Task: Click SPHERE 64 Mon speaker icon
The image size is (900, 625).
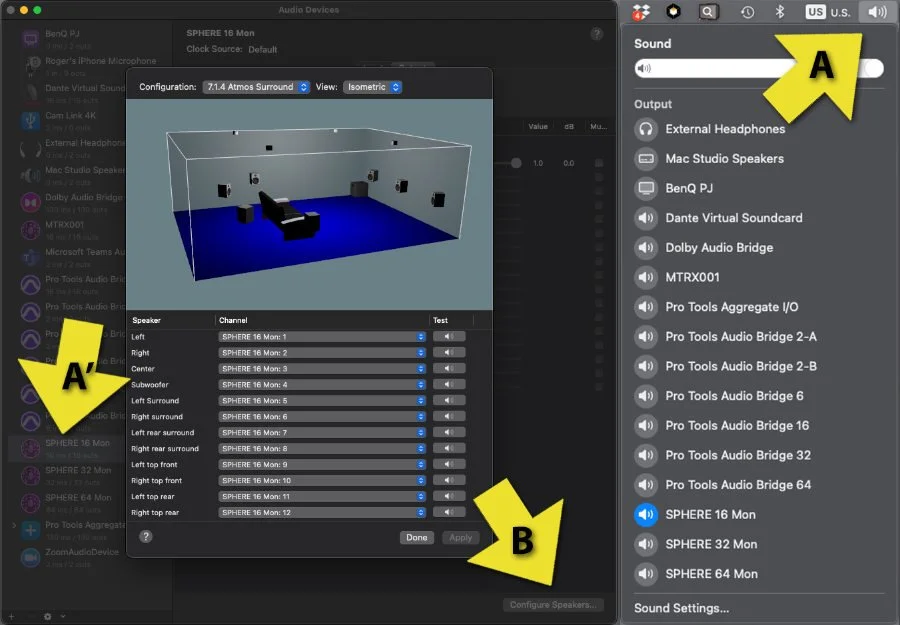Action: point(646,574)
